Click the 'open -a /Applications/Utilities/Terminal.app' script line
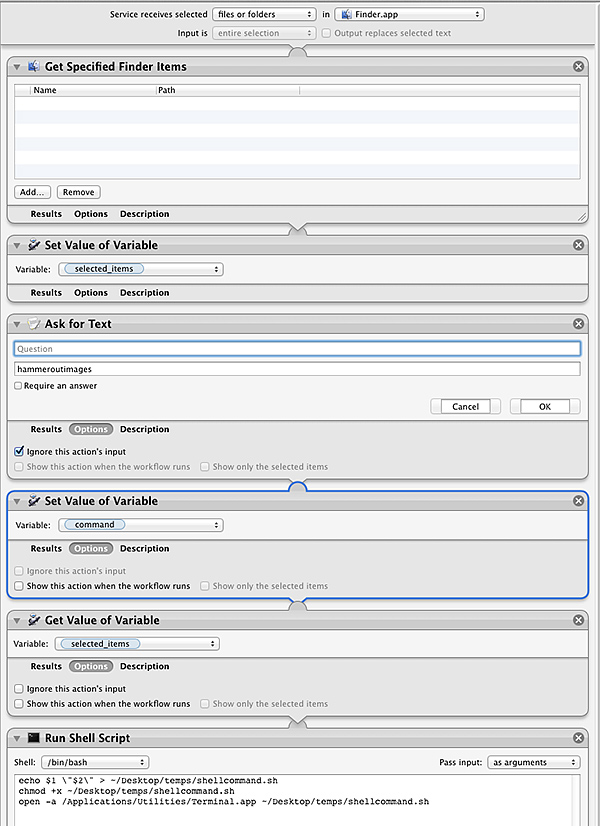 coord(224,802)
